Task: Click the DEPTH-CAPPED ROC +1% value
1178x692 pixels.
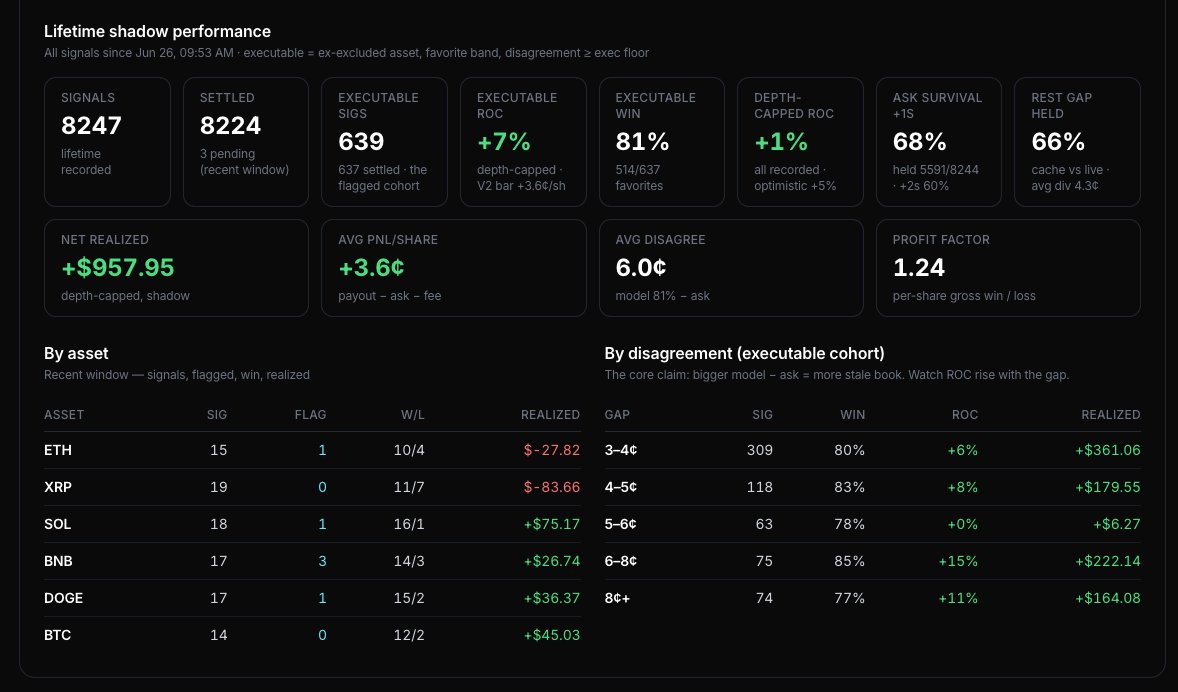Action: tap(781, 141)
